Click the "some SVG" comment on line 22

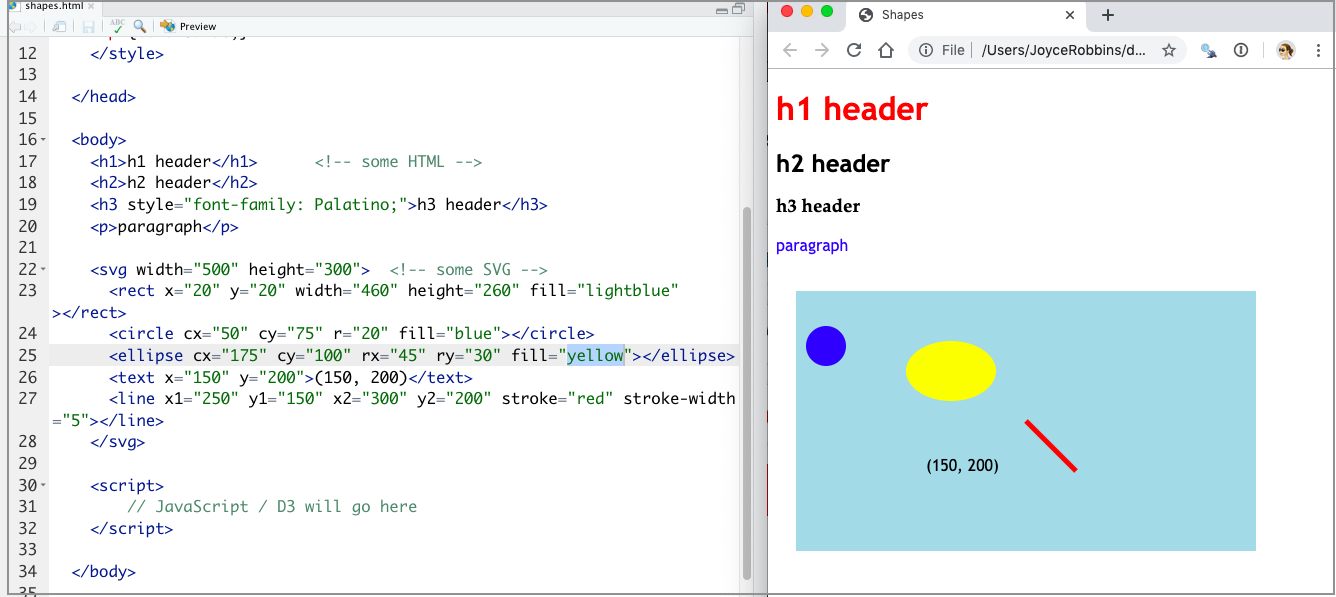(469, 270)
